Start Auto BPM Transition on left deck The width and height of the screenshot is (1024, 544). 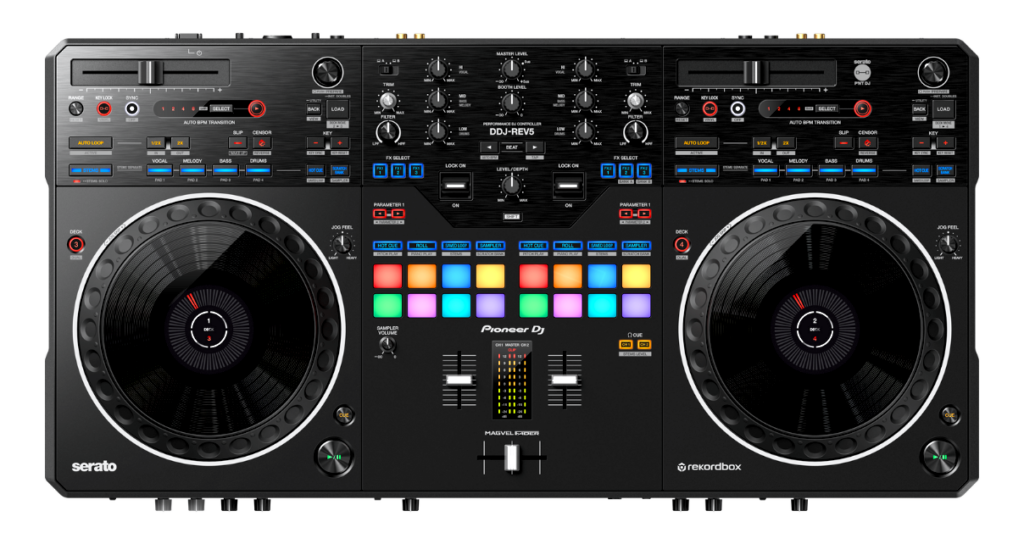click(257, 108)
